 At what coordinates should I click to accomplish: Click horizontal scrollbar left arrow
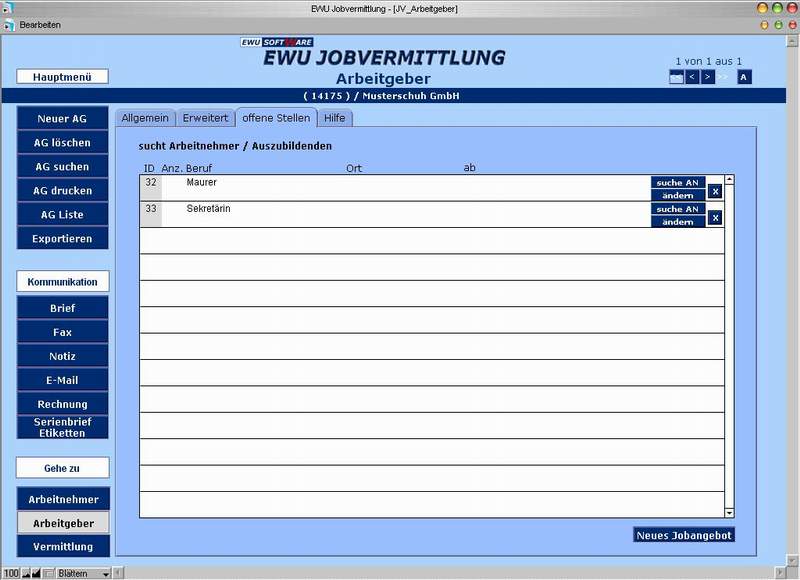(118, 573)
